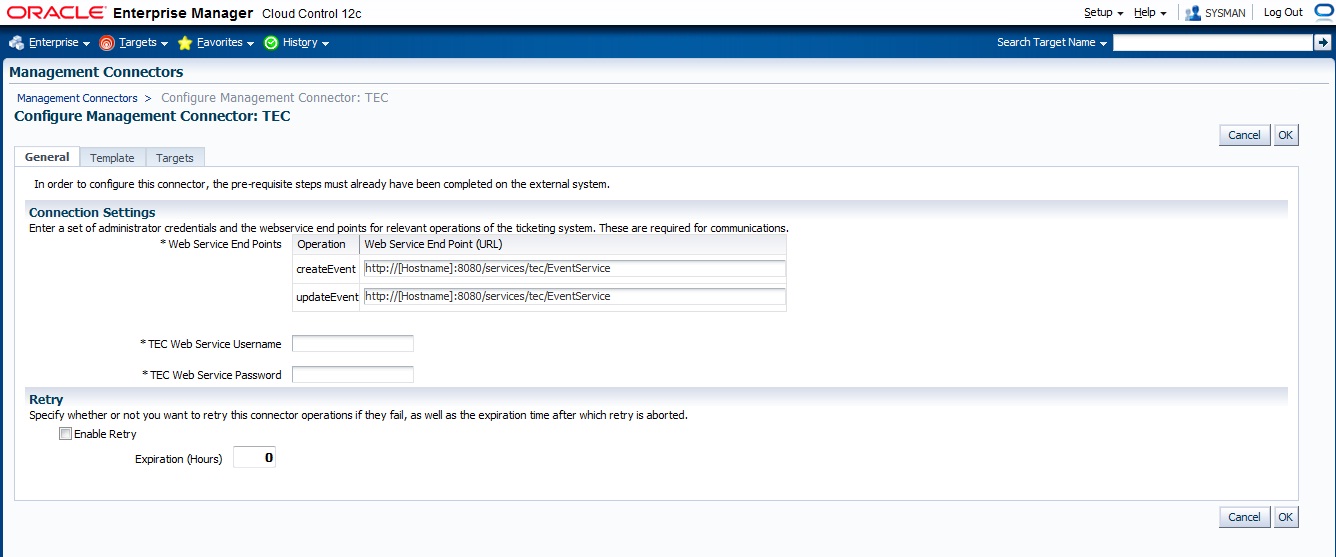
Task: Open the Setup dropdown menu
Action: coord(1104,13)
